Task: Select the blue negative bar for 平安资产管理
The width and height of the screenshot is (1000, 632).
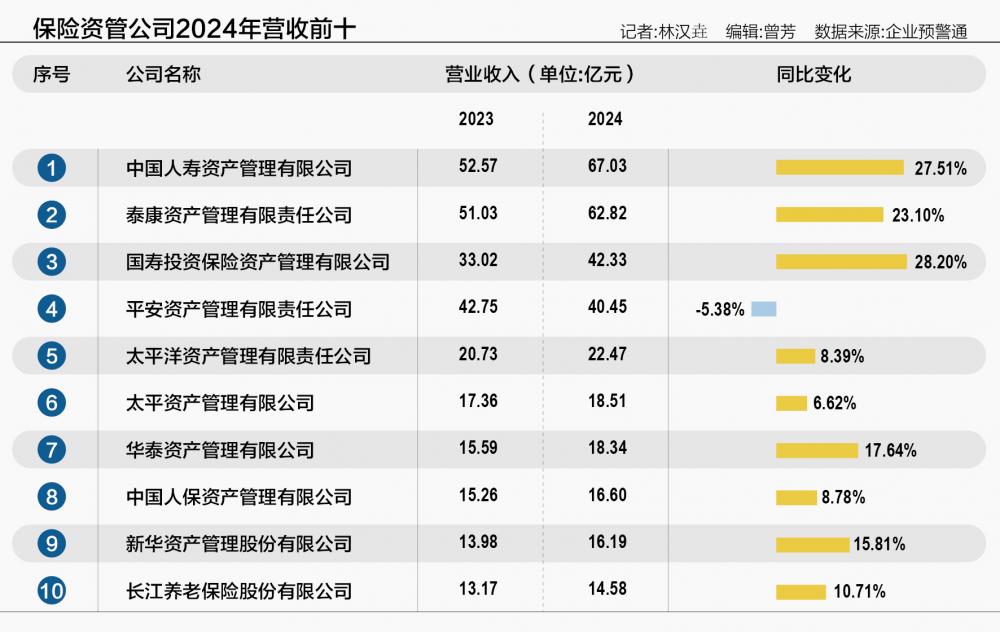Action: [764, 309]
